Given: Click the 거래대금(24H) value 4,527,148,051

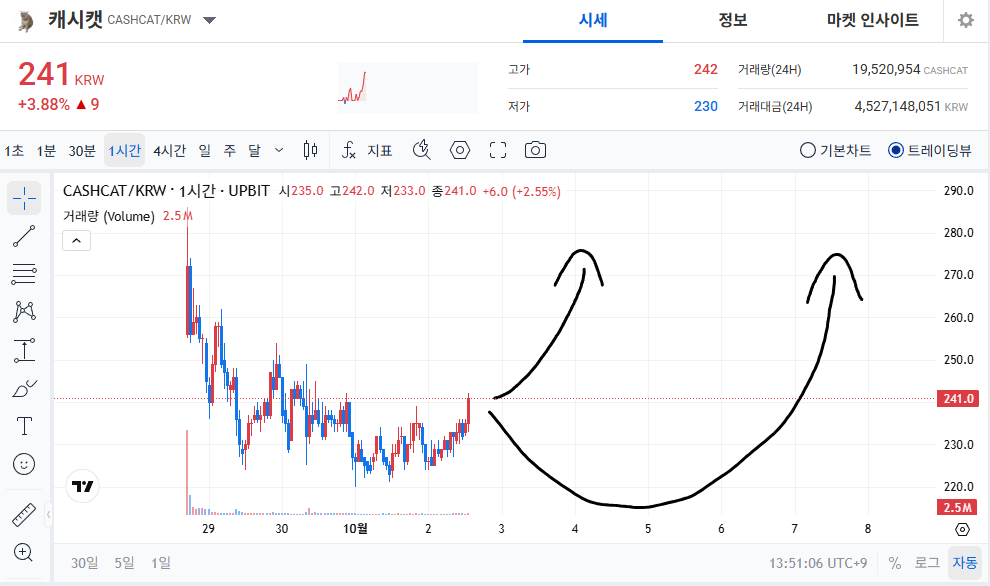Looking at the screenshot, I should (897, 106).
